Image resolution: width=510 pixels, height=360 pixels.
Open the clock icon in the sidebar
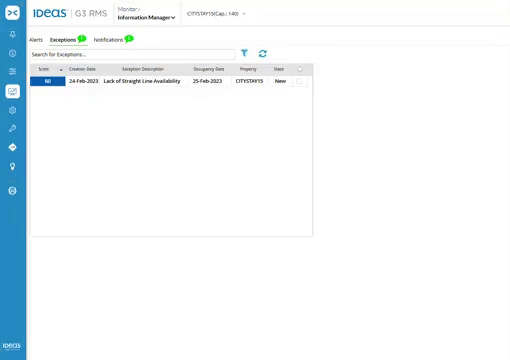(x=13, y=53)
